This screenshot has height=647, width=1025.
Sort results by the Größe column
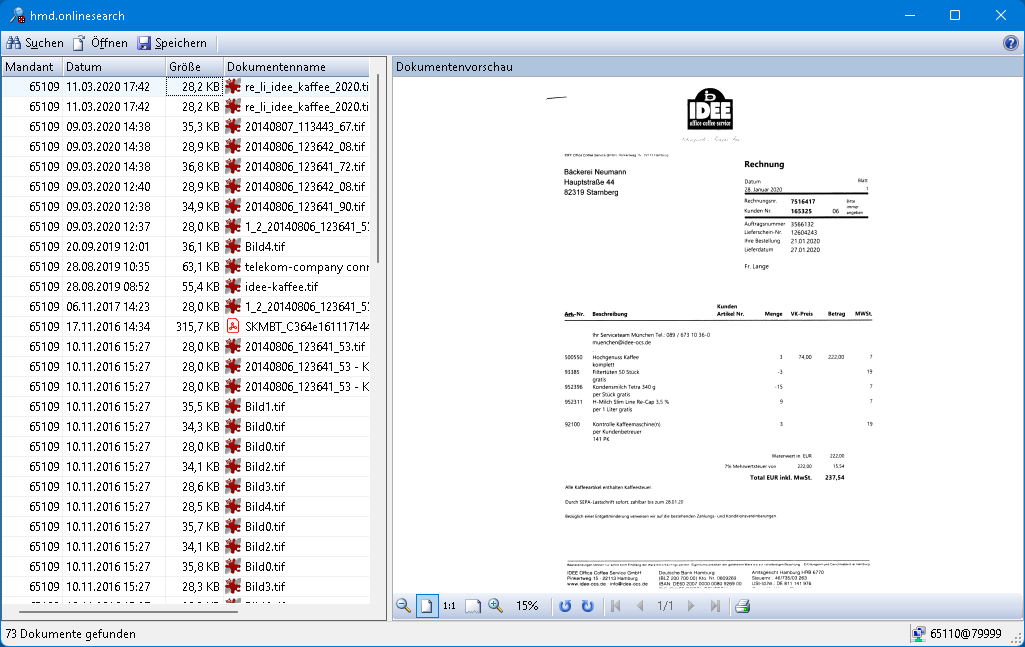pyautogui.click(x=195, y=65)
